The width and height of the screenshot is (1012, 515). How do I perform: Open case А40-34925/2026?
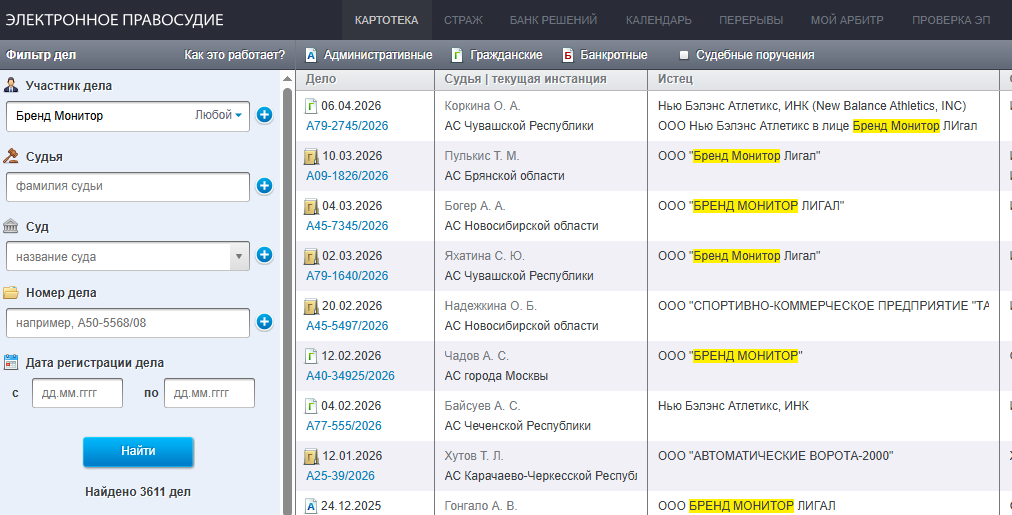coord(350,376)
